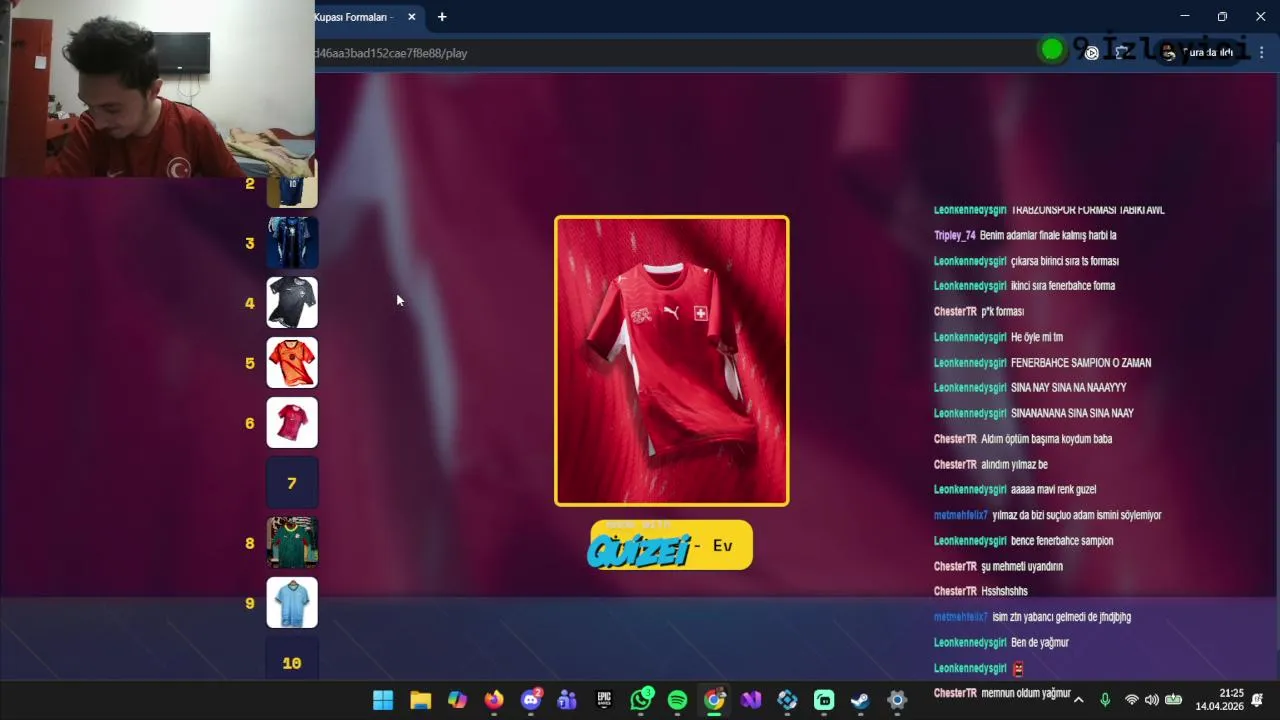Click the address bar URL
The width and height of the screenshot is (1280, 720).
[x=391, y=53]
